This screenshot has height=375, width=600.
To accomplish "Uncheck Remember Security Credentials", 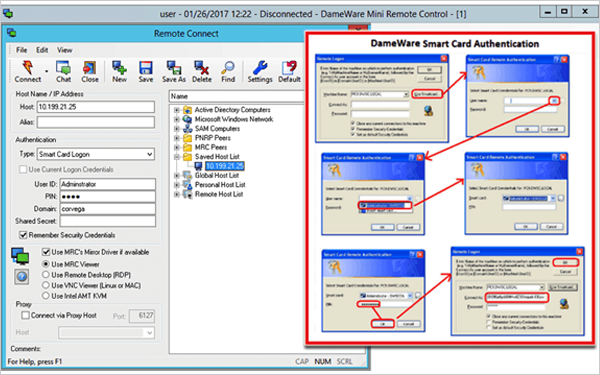I will (23, 235).
